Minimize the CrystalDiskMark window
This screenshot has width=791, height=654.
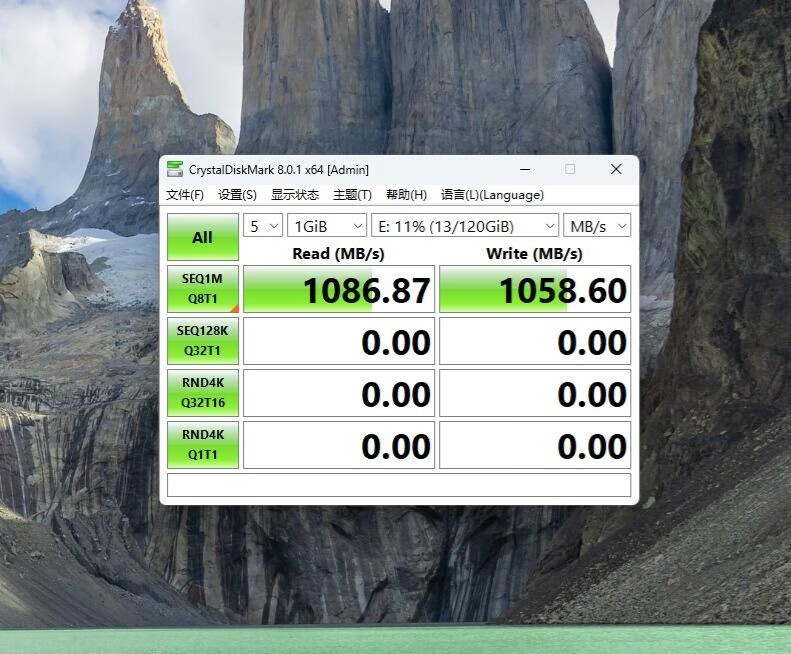coord(525,169)
